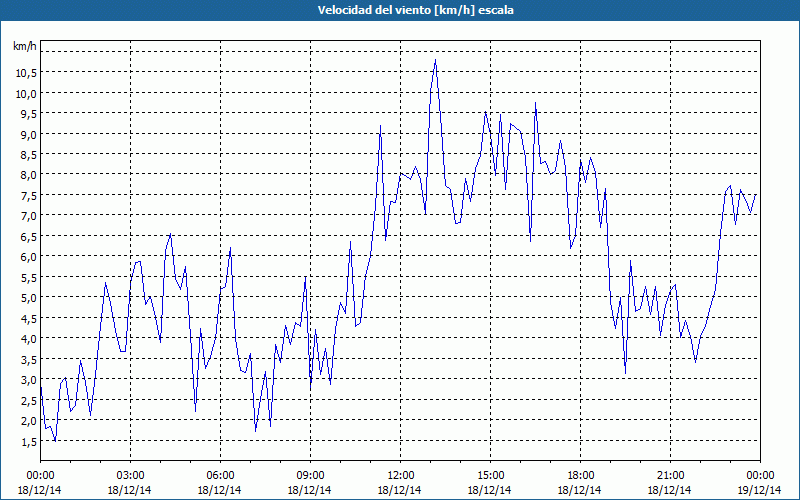Select the '5,0' axis value
800x500 pixels.
[29, 298]
